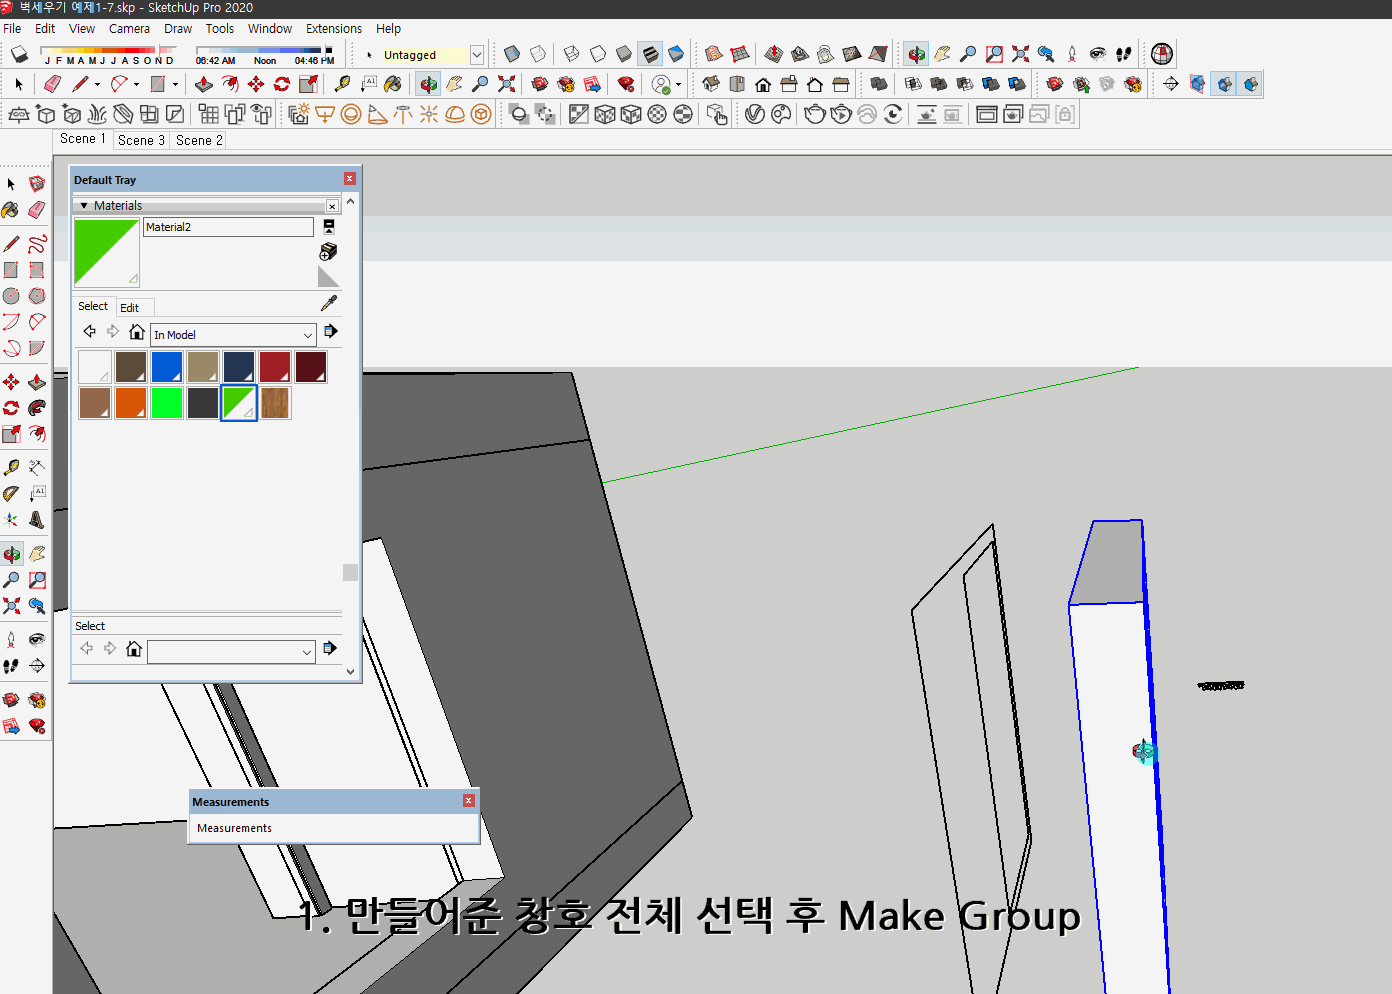Select the Follow Me tool in left toolbar
The image size is (1392, 994).
[x=37, y=407]
